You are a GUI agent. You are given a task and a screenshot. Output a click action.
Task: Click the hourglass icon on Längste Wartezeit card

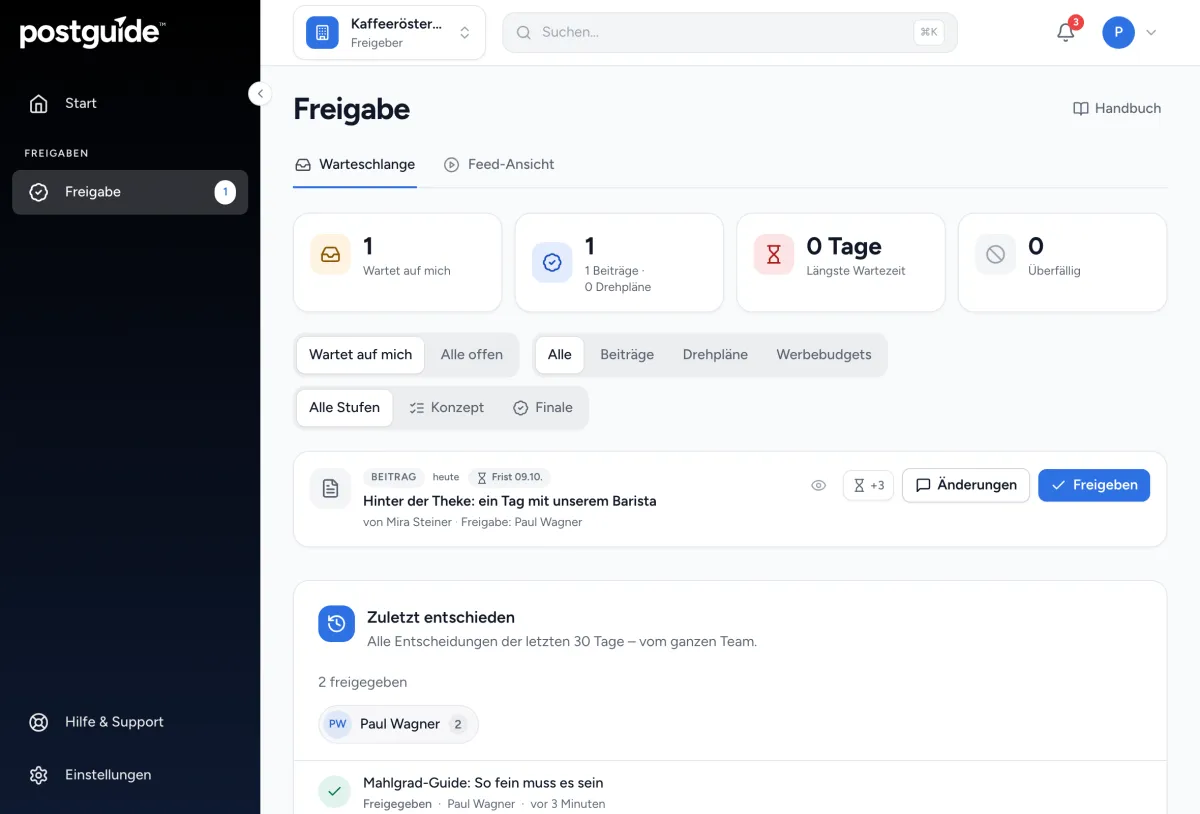click(773, 255)
